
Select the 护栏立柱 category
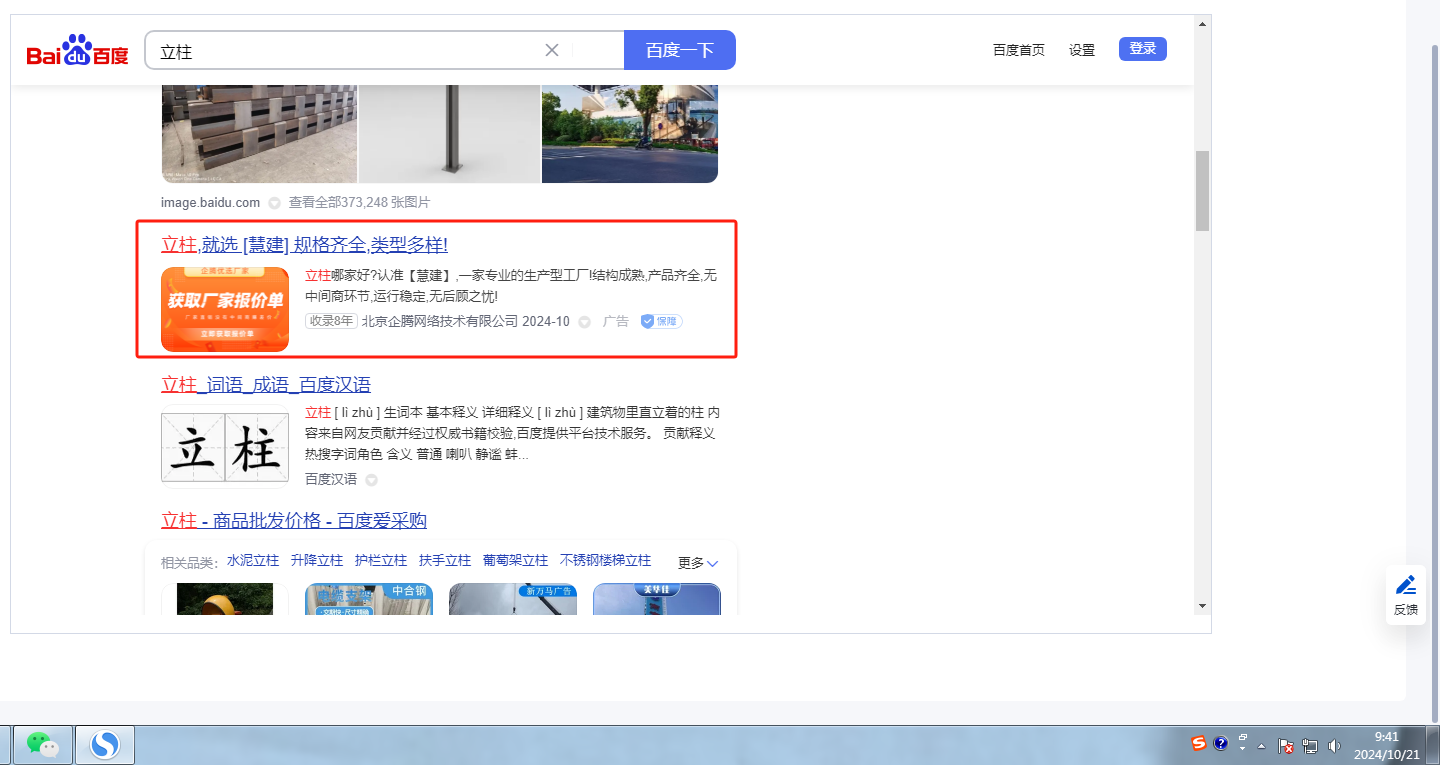381,561
